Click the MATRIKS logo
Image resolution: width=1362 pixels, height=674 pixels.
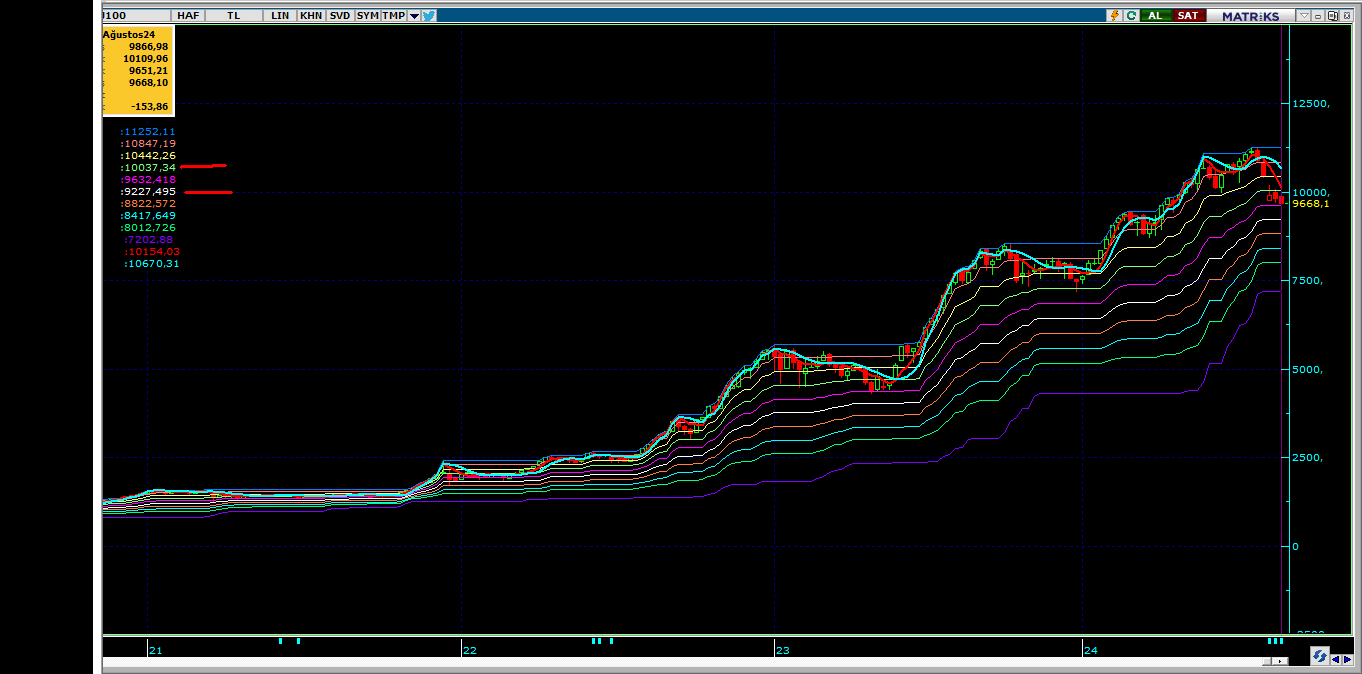(x=1250, y=16)
